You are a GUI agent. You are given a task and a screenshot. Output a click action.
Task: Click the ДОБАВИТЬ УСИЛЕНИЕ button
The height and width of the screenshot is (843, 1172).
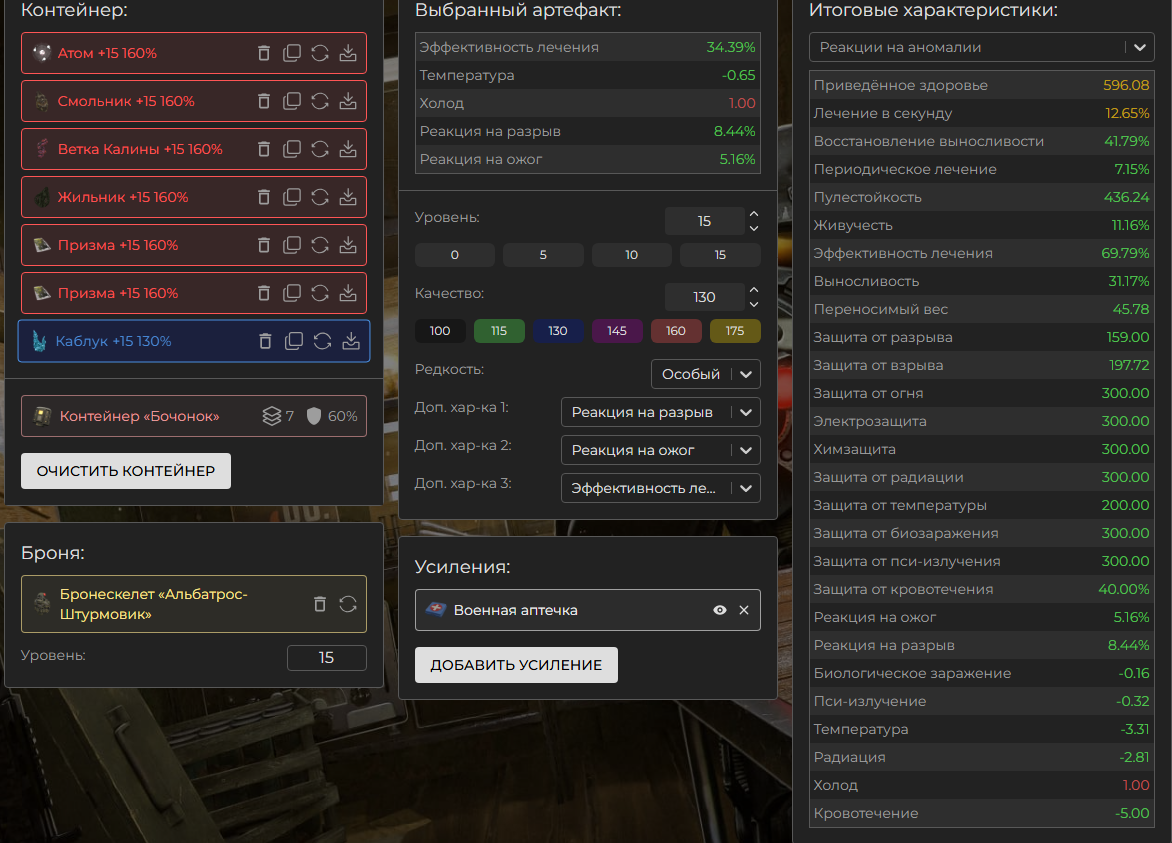pyautogui.click(x=516, y=665)
